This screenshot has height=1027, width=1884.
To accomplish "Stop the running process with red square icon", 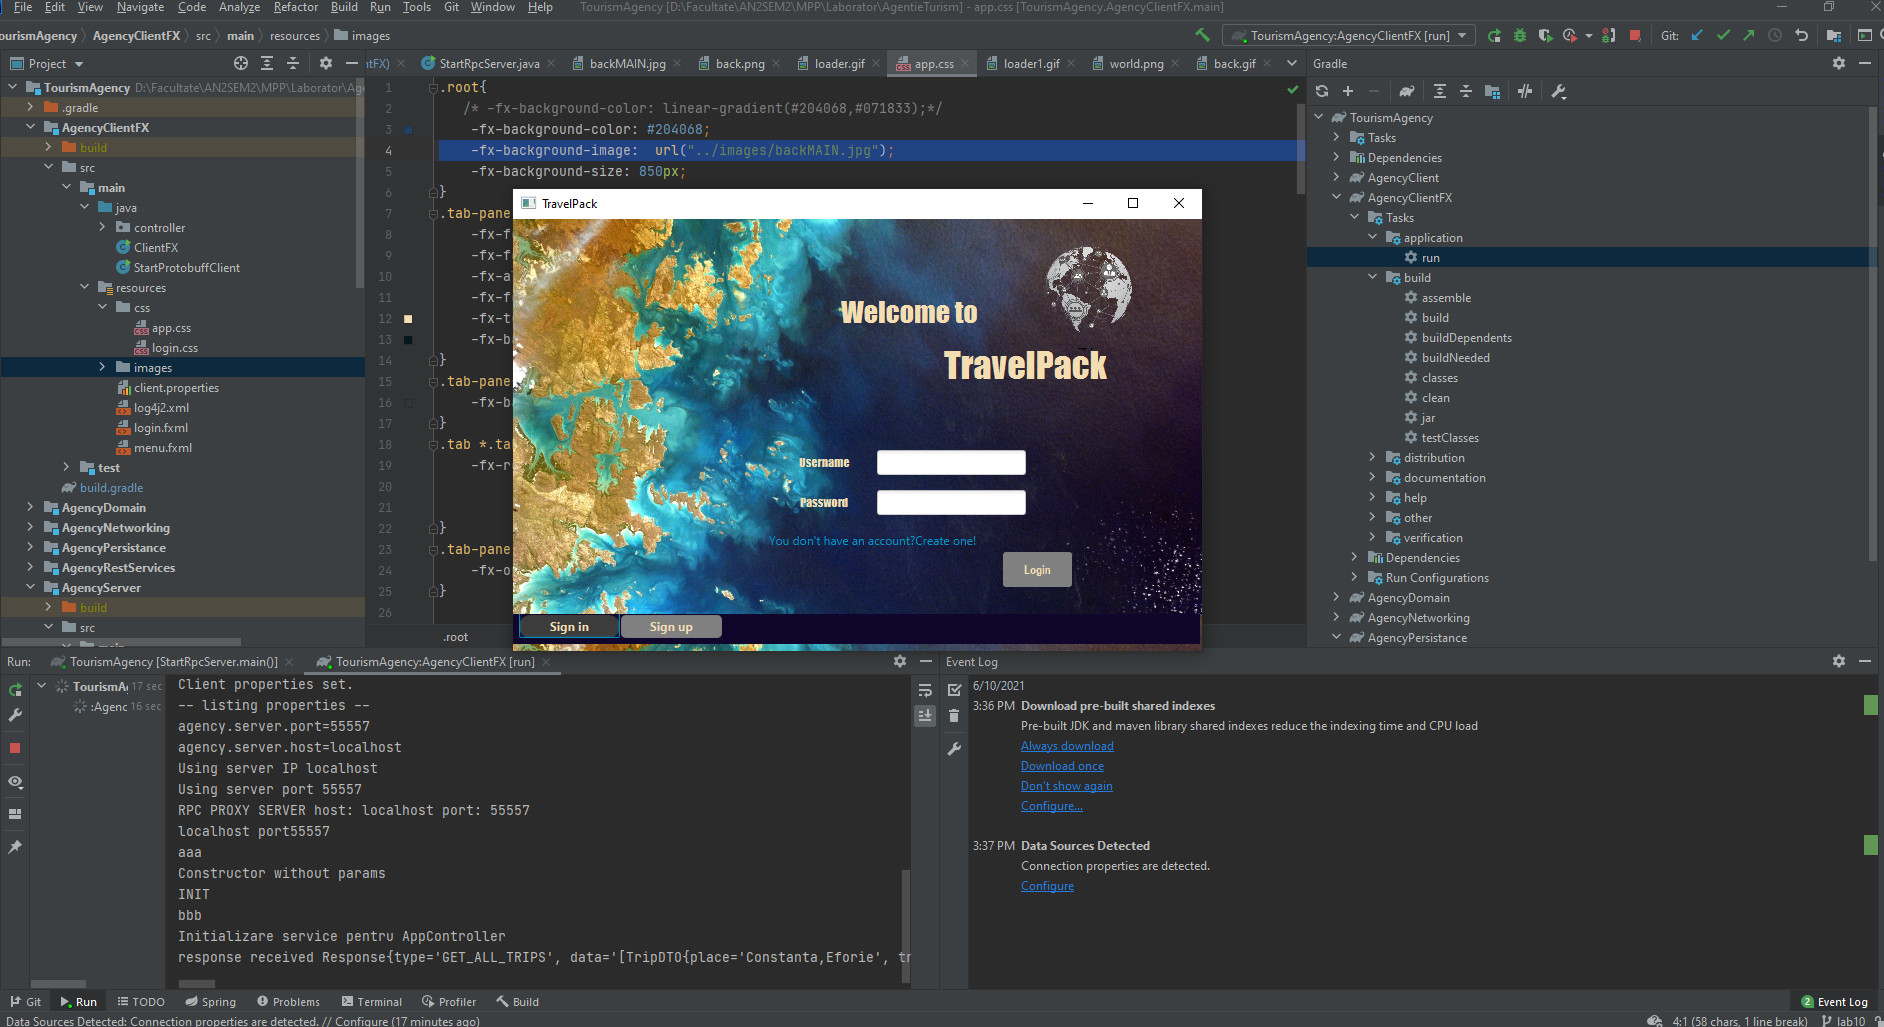I will [1636, 35].
